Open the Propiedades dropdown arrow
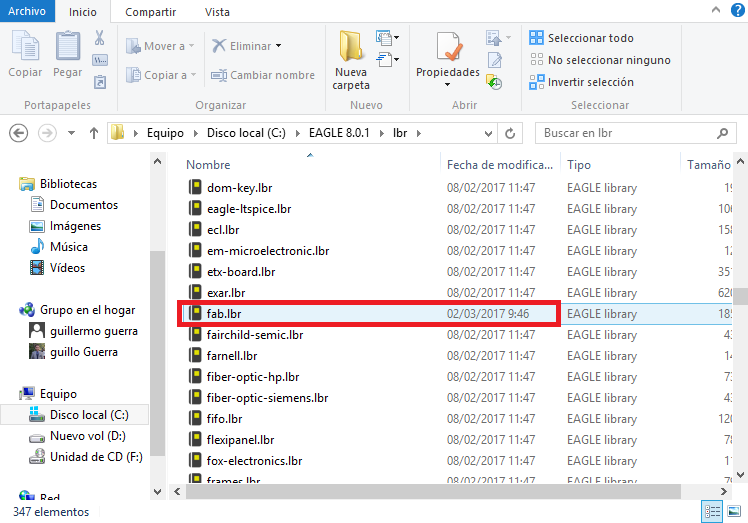This screenshot has height=523, width=748. pyautogui.click(x=447, y=85)
